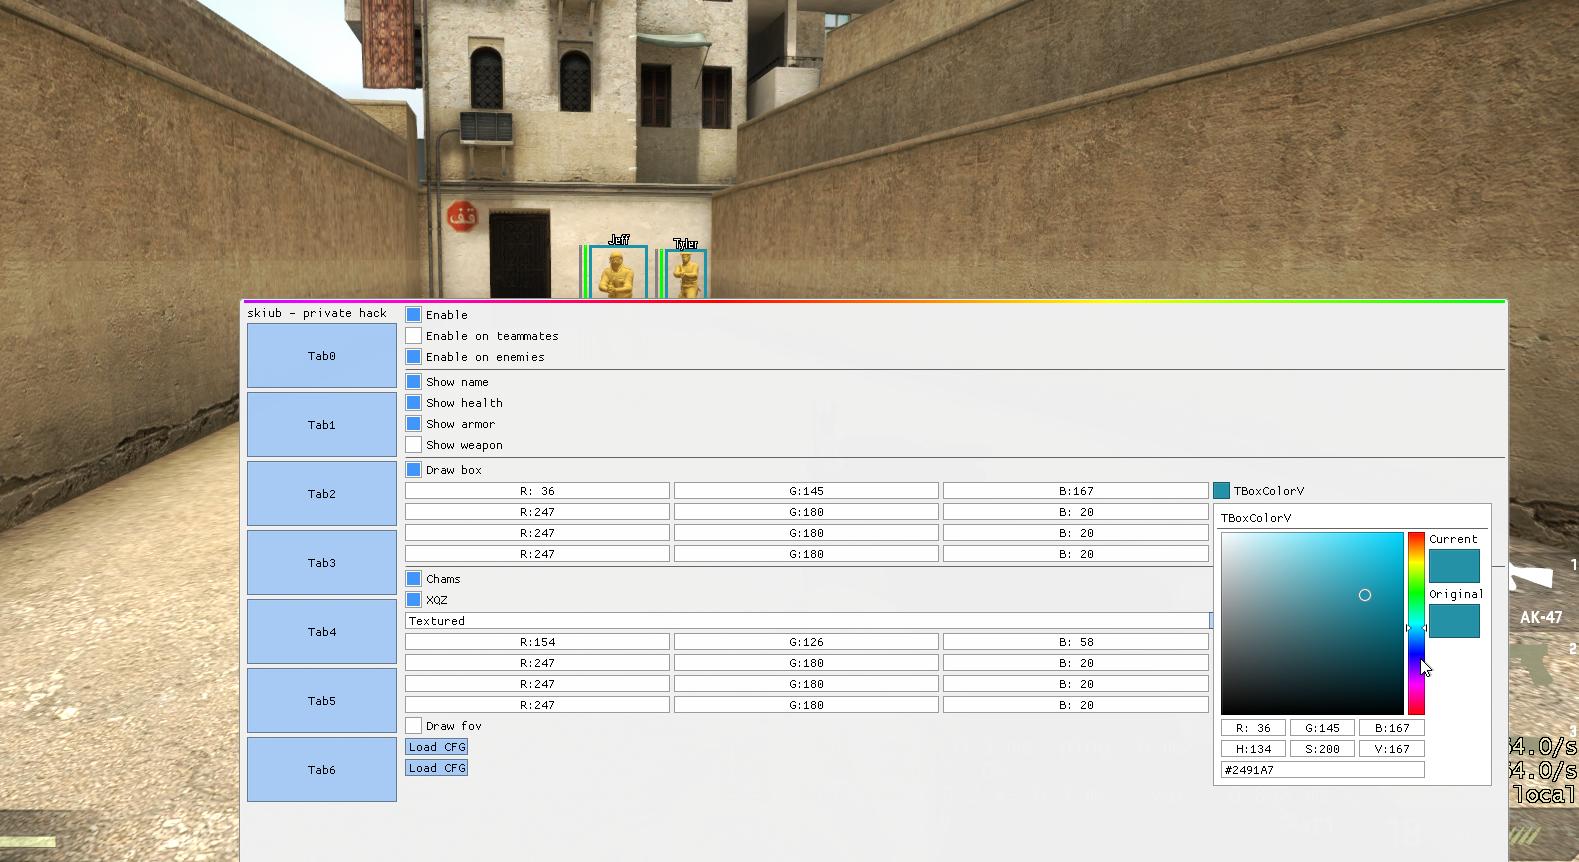Image resolution: width=1579 pixels, height=862 pixels.
Task: Click the Original color preview swatch
Action: [x=1454, y=621]
